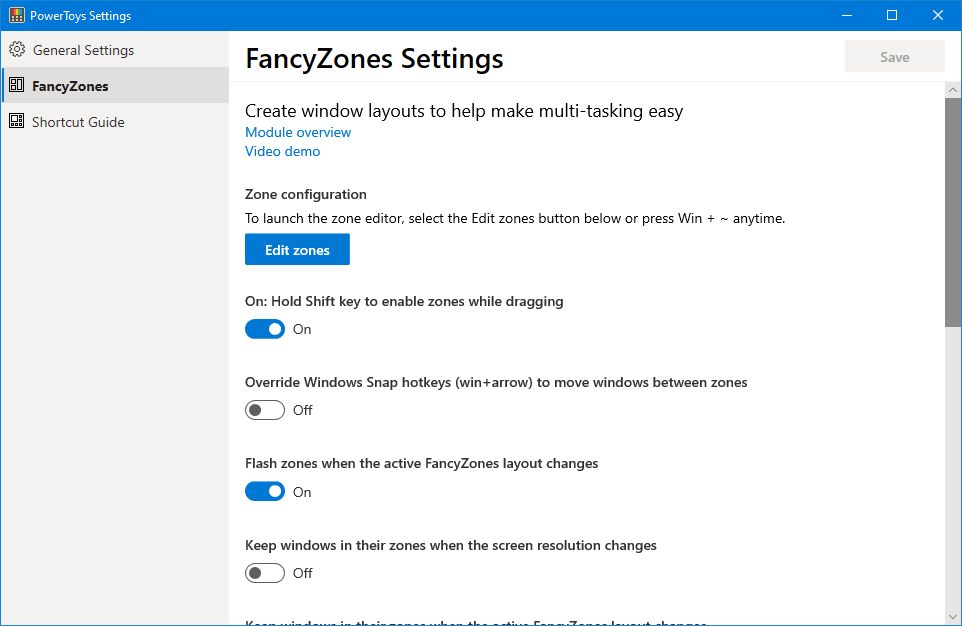Disable Hold Shift key to enable zones

(265, 329)
